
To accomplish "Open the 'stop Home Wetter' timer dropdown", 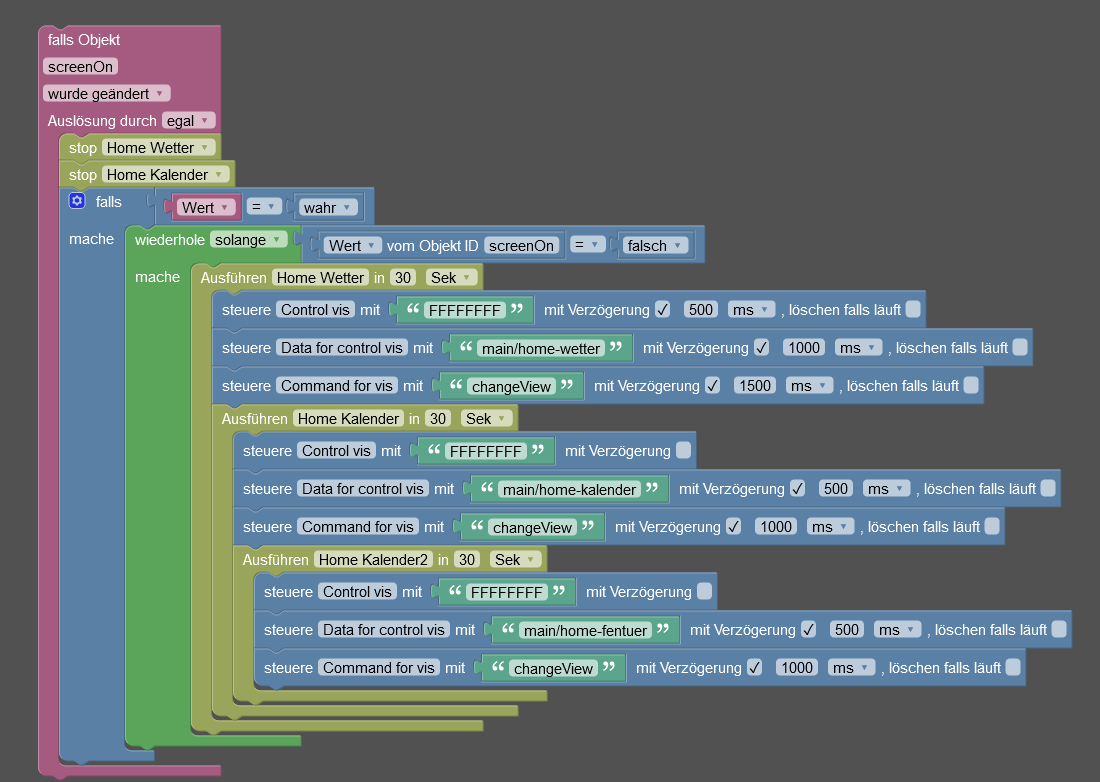I will coord(158,148).
